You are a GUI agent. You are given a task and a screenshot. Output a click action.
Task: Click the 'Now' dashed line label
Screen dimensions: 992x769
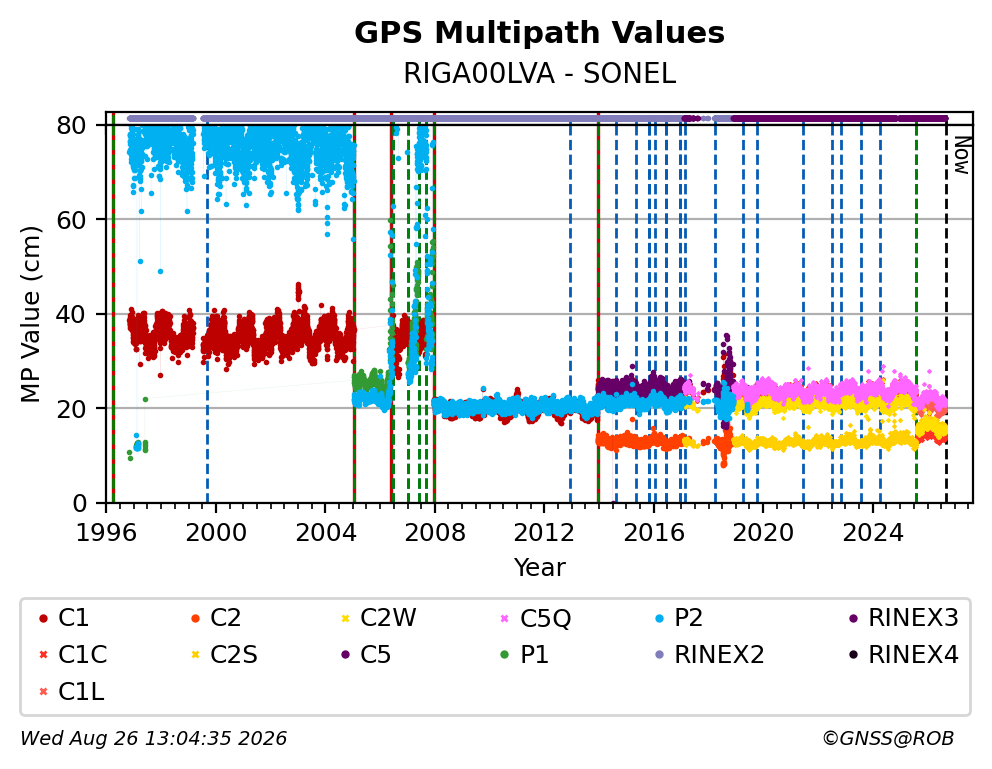[962, 156]
